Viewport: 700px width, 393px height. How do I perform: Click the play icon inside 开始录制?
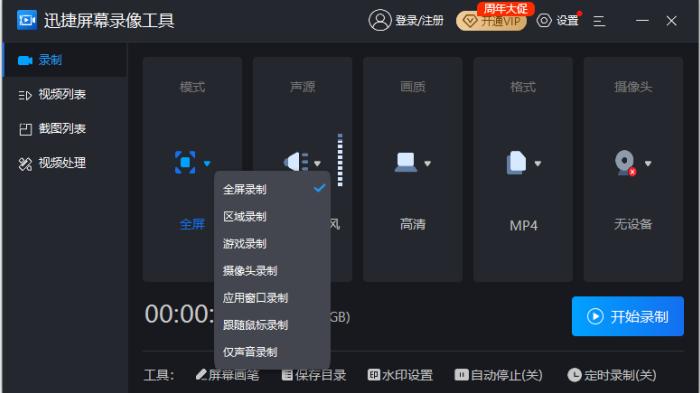tap(595, 316)
